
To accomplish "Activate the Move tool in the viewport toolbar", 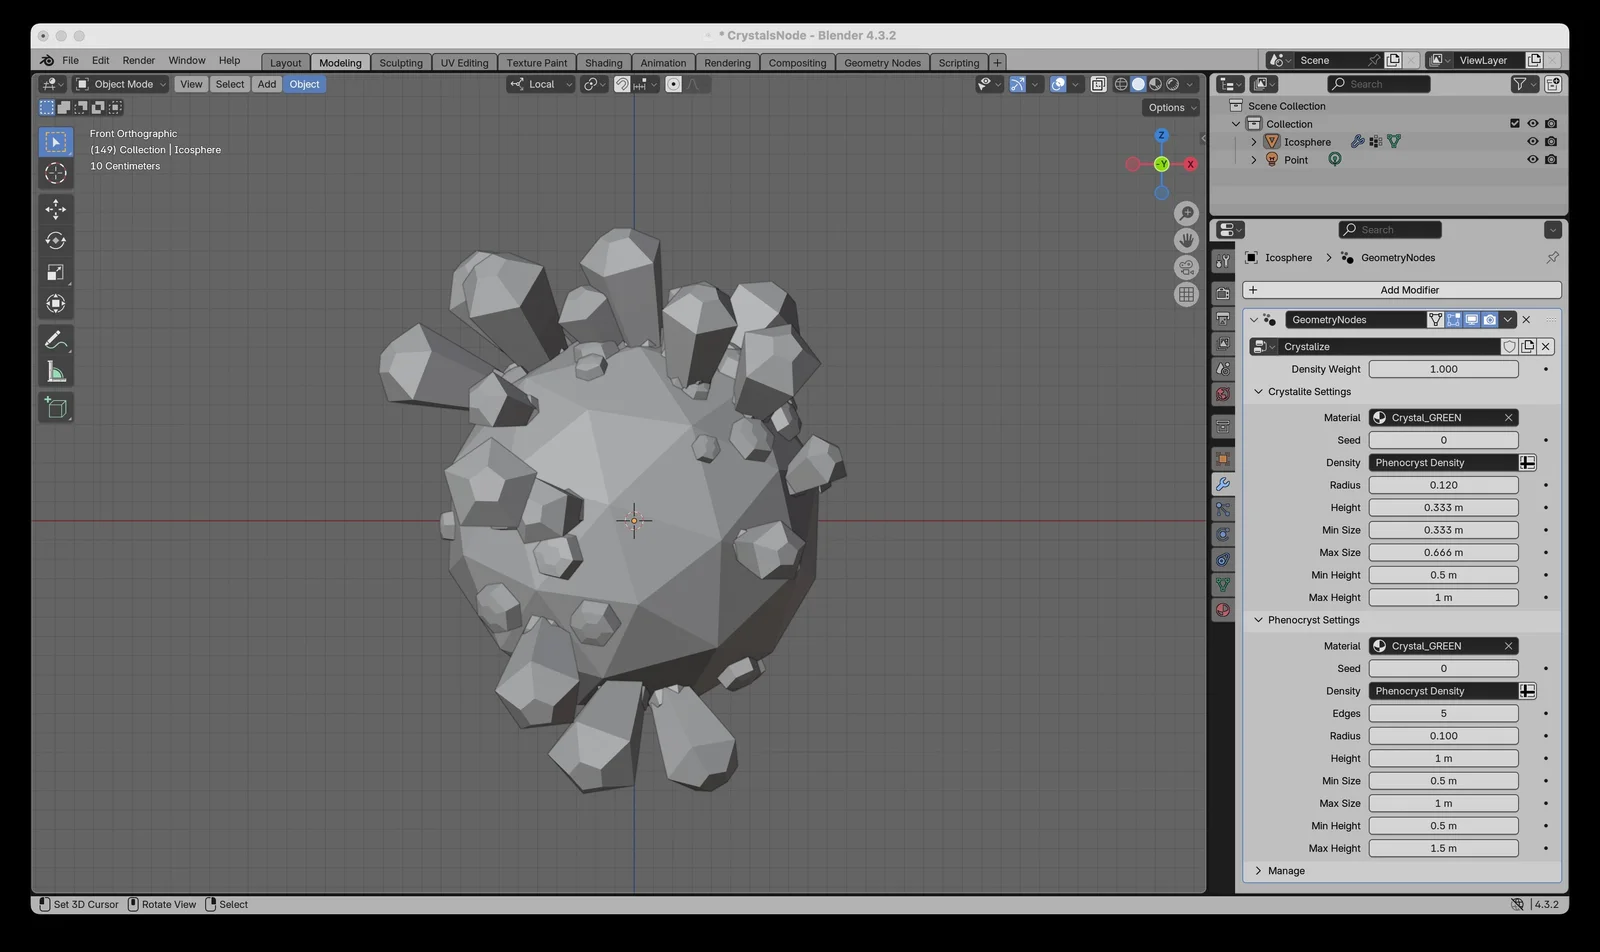I will [55, 209].
